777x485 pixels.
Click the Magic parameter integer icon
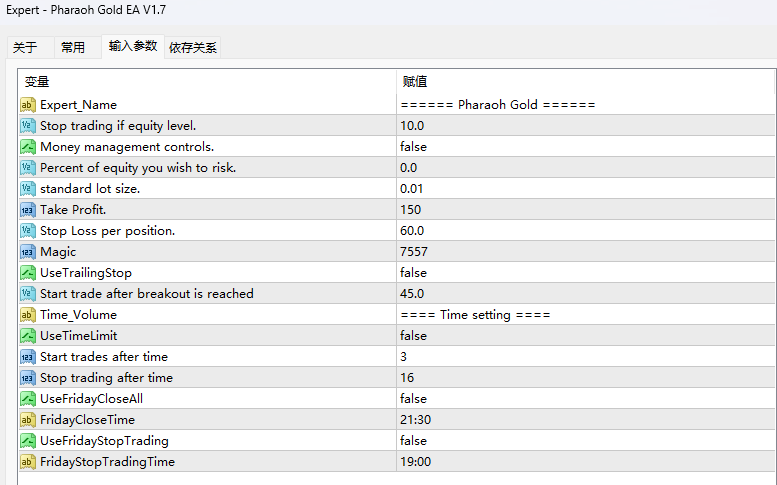click(28, 252)
